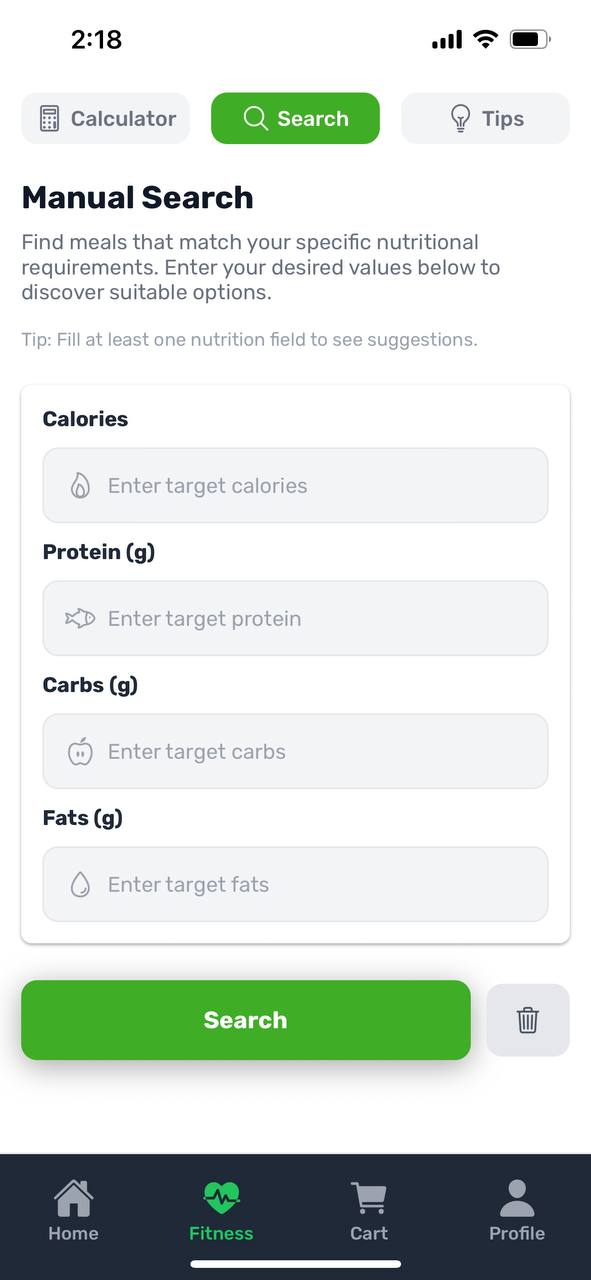Tap the droplet icon in the Fats field
The width and height of the screenshot is (591, 1280).
click(x=80, y=884)
